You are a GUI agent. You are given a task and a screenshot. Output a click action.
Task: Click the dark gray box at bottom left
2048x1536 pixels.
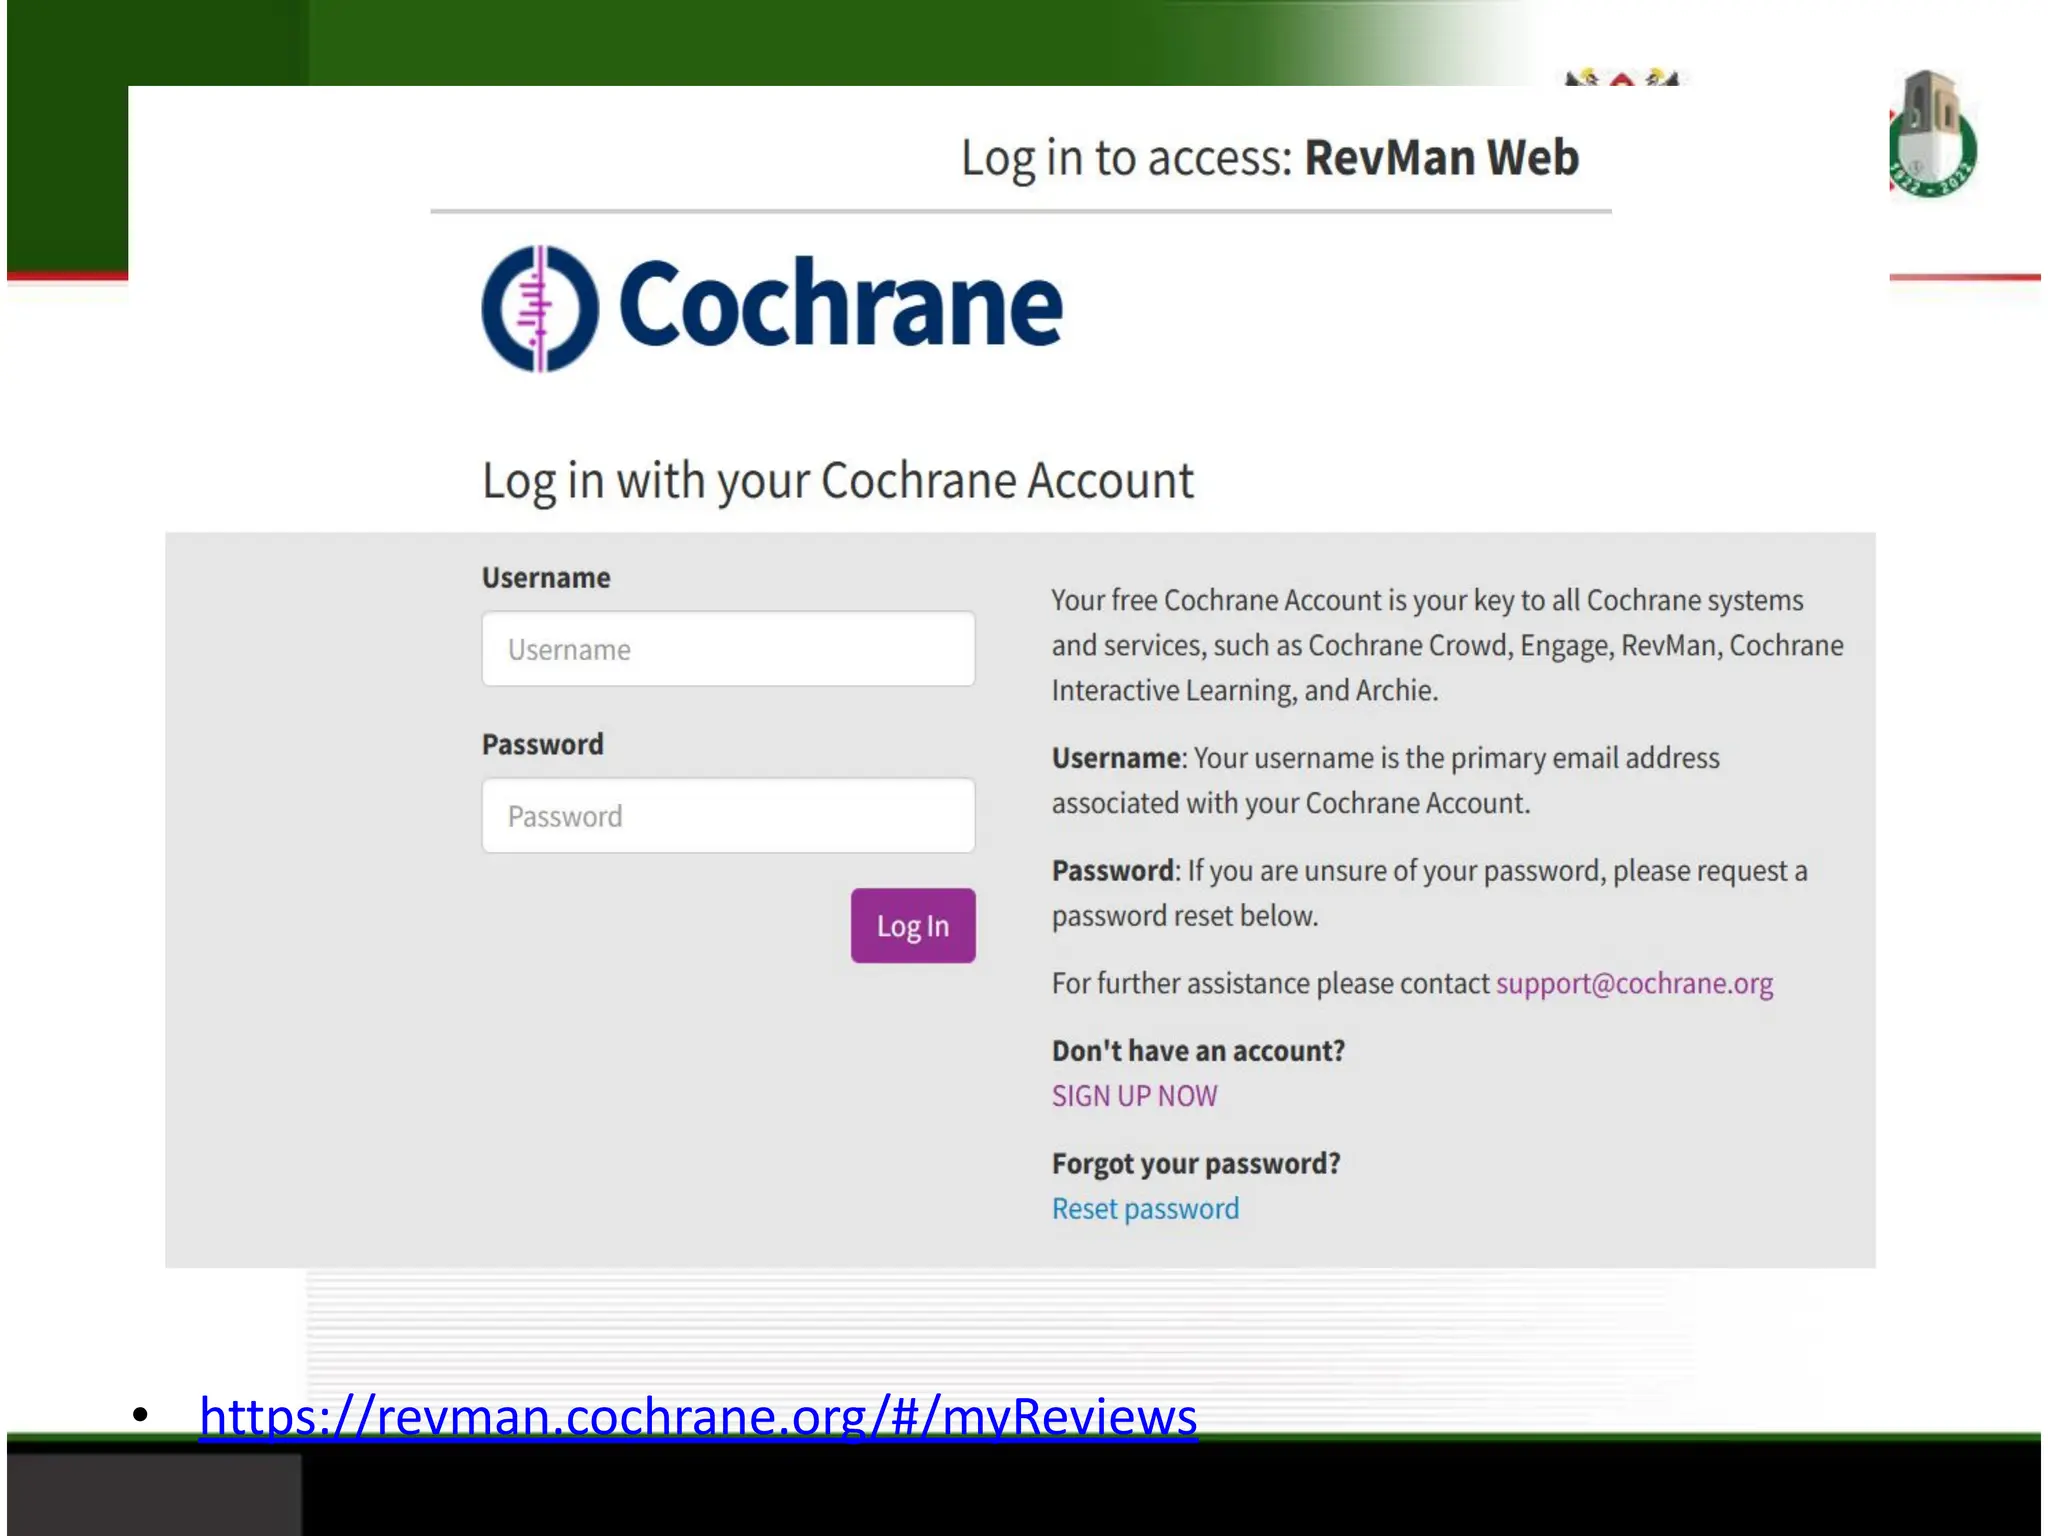point(154,1494)
